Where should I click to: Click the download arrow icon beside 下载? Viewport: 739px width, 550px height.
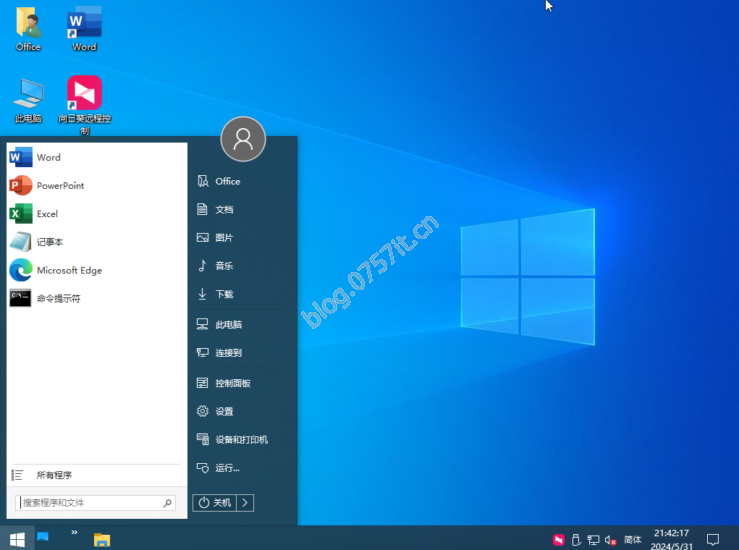(x=202, y=294)
